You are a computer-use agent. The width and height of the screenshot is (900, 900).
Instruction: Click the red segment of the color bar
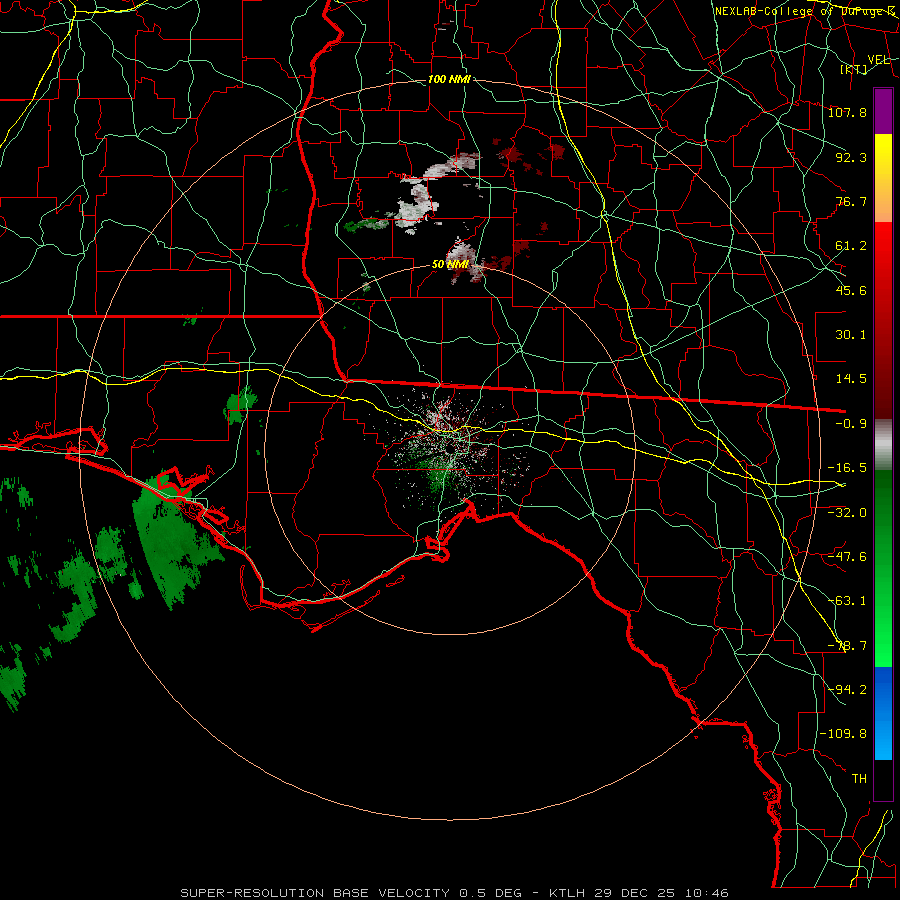point(883,320)
